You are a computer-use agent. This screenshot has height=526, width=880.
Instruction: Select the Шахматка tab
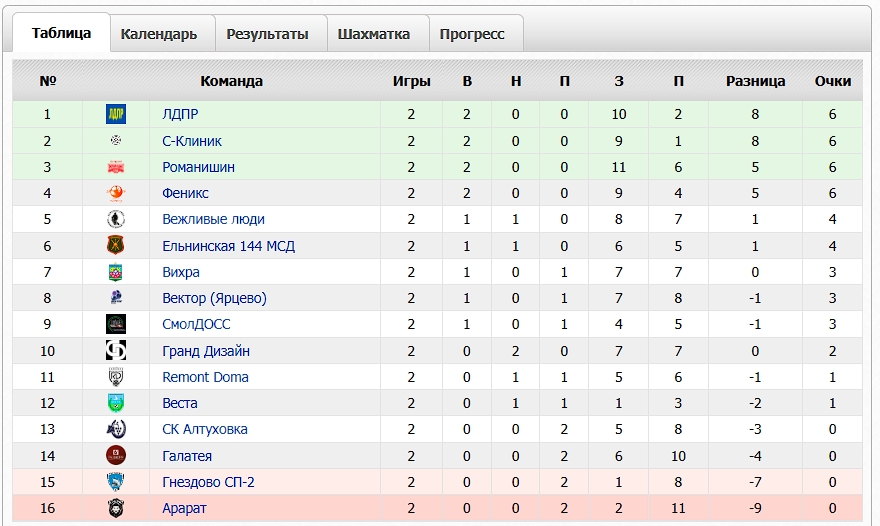(x=374, y=34)
